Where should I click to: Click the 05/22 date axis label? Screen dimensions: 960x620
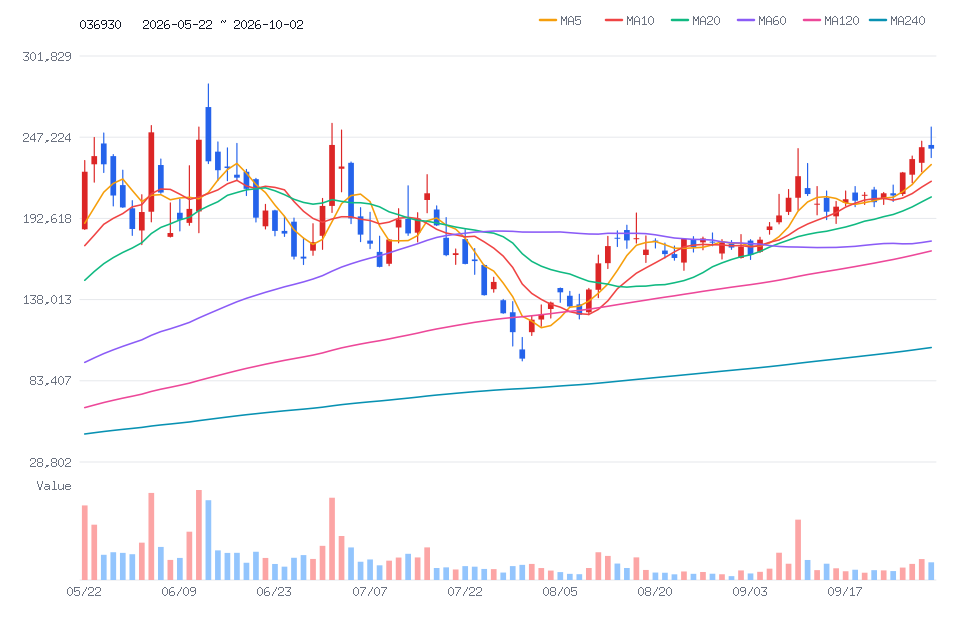[x=84, y=592]
